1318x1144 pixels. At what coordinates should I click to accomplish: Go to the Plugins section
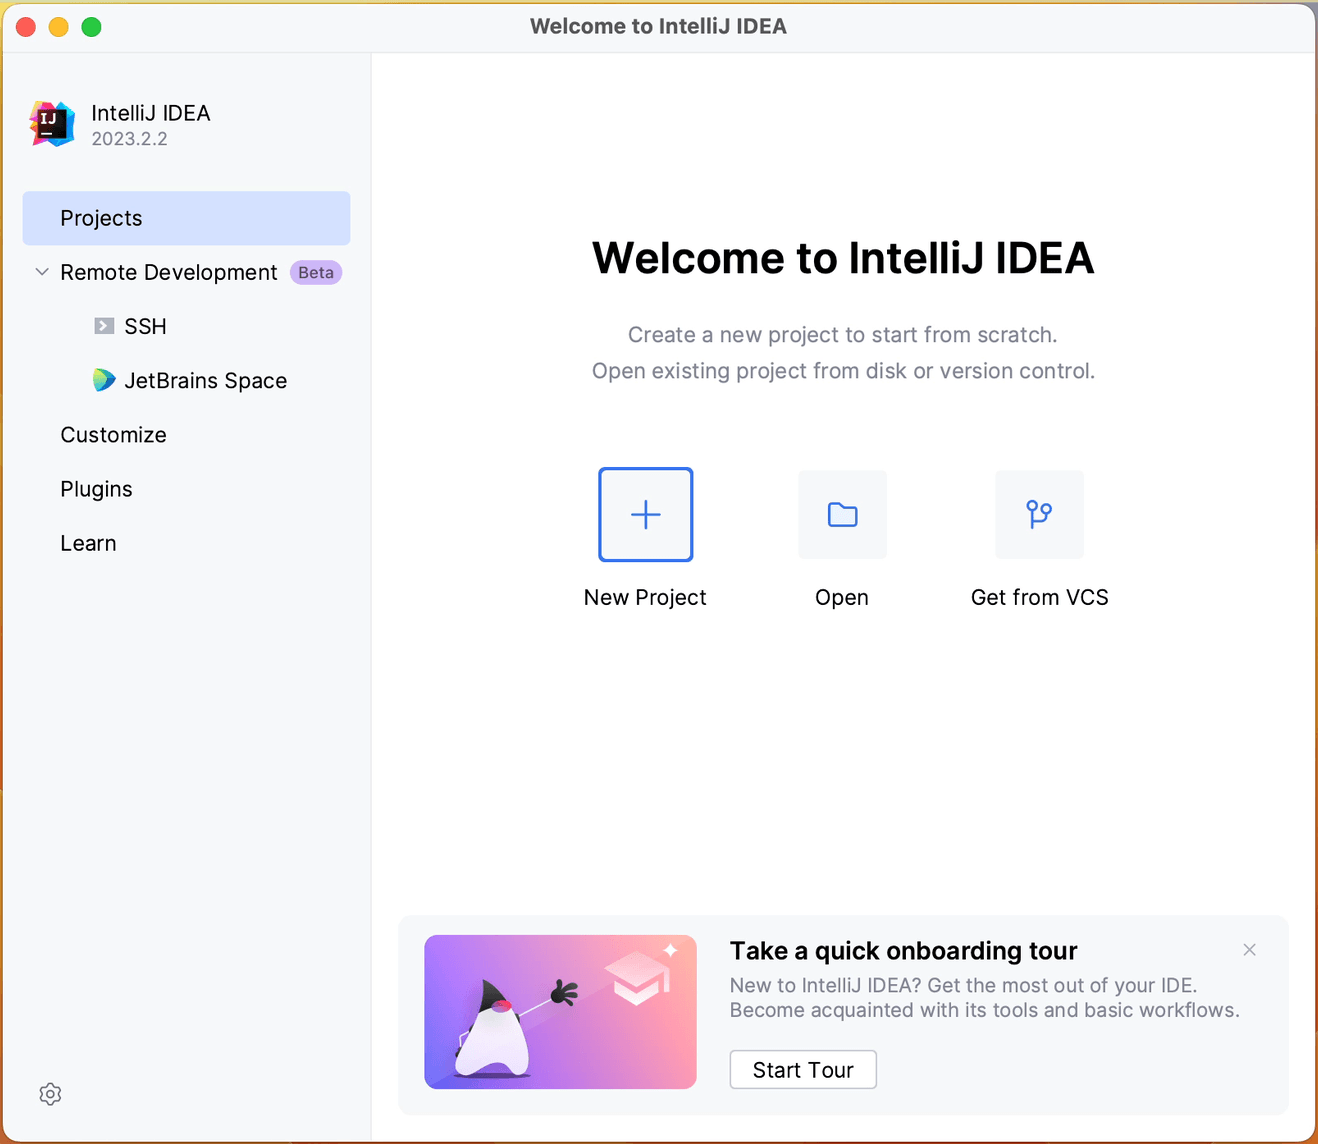pyautogui.click(x=96, y=489)
